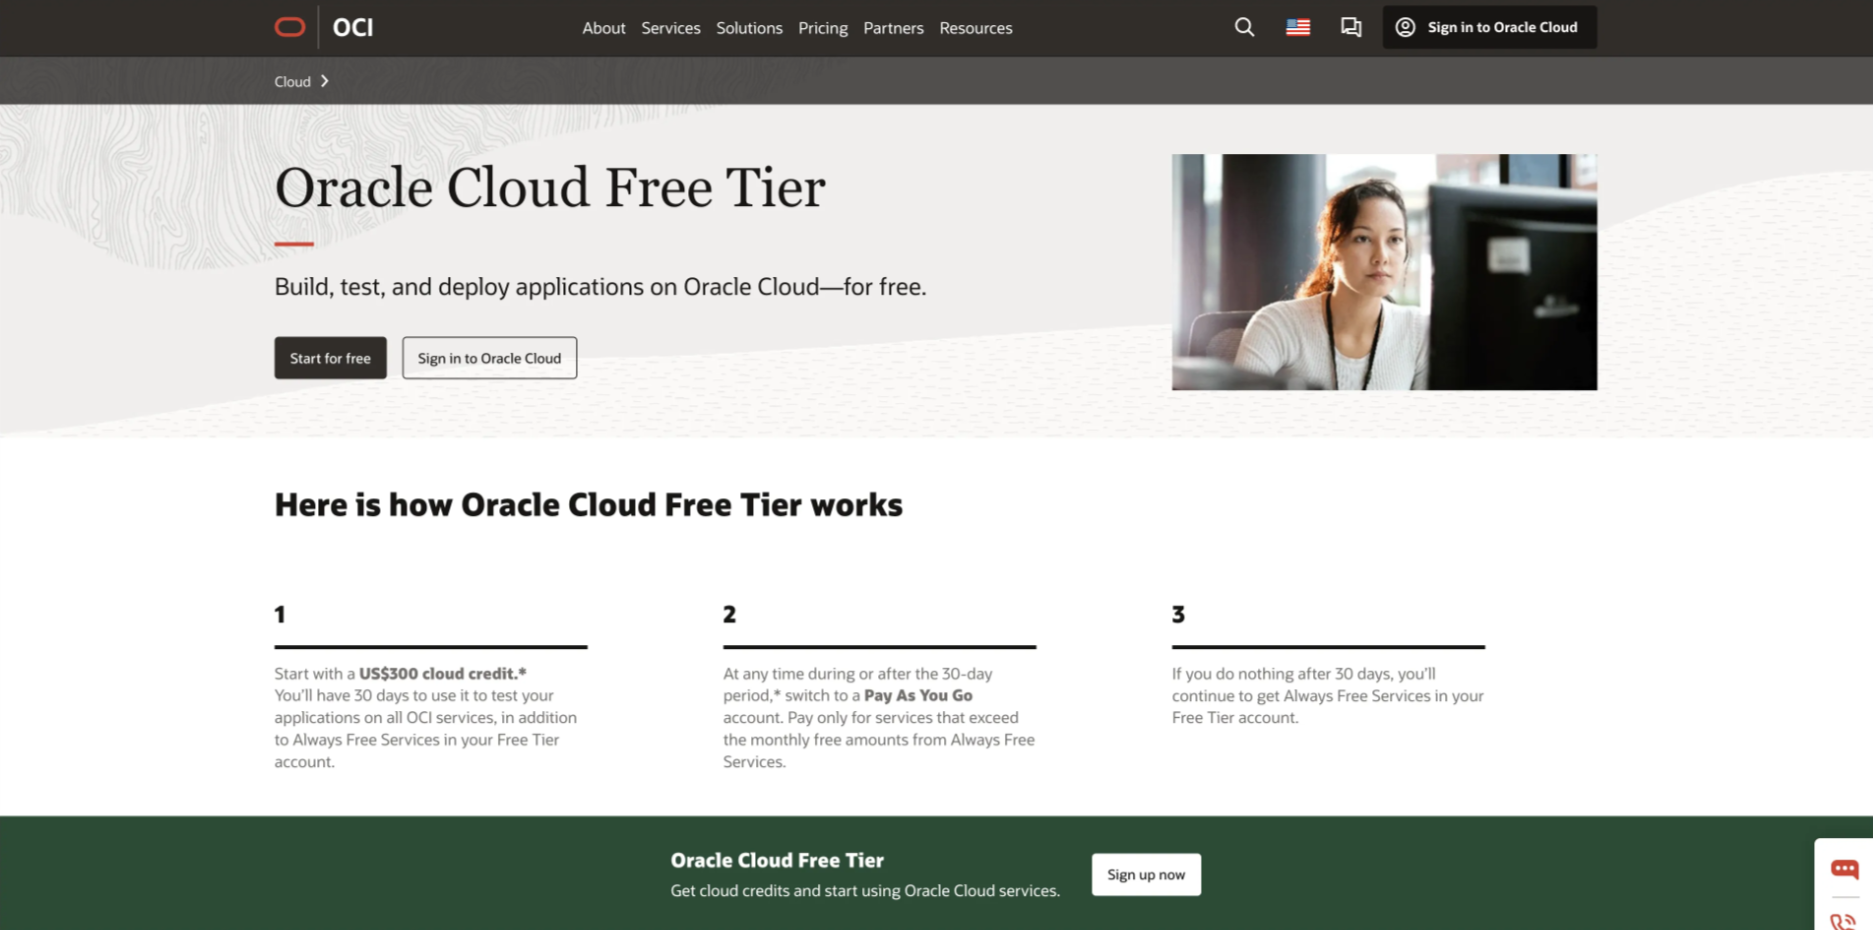This screenshot has width=1873, height=930.
Task: Click the breadcrumb chevron after Cloud
Action: 325,81
